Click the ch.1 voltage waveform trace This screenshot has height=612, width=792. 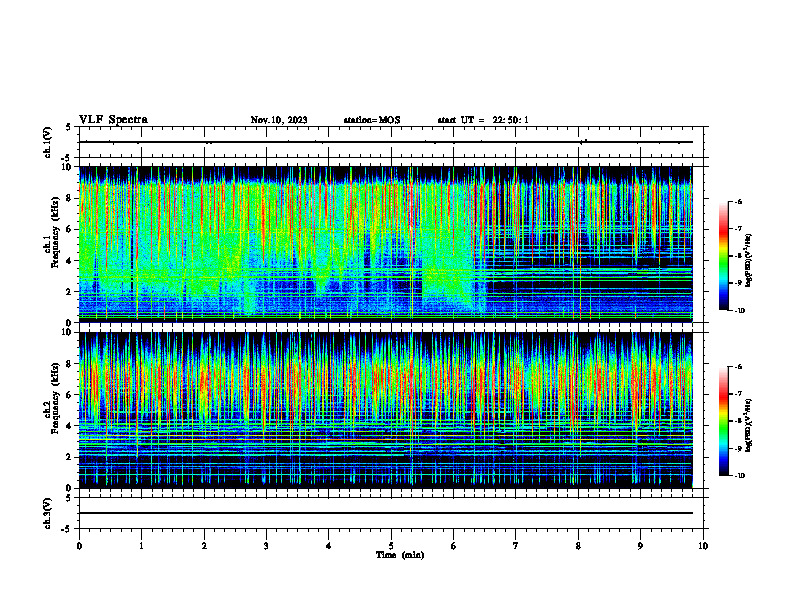(x=386, y=142)
